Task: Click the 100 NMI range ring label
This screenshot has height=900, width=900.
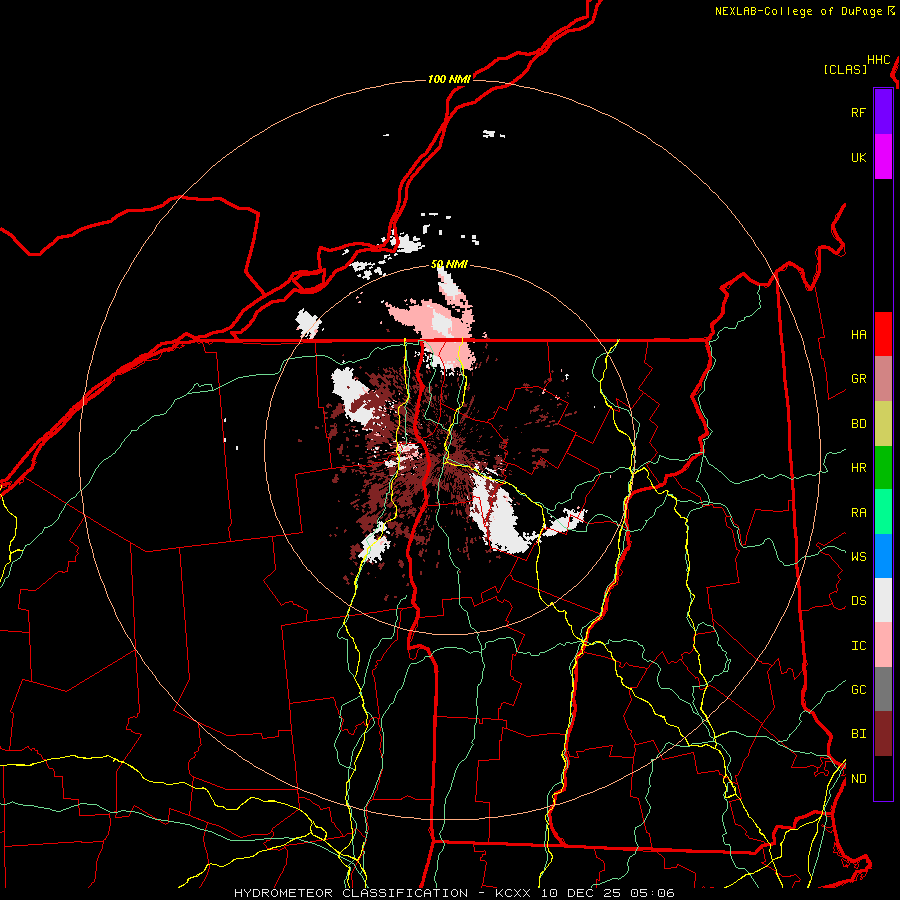Action: [x=449, y=79]
